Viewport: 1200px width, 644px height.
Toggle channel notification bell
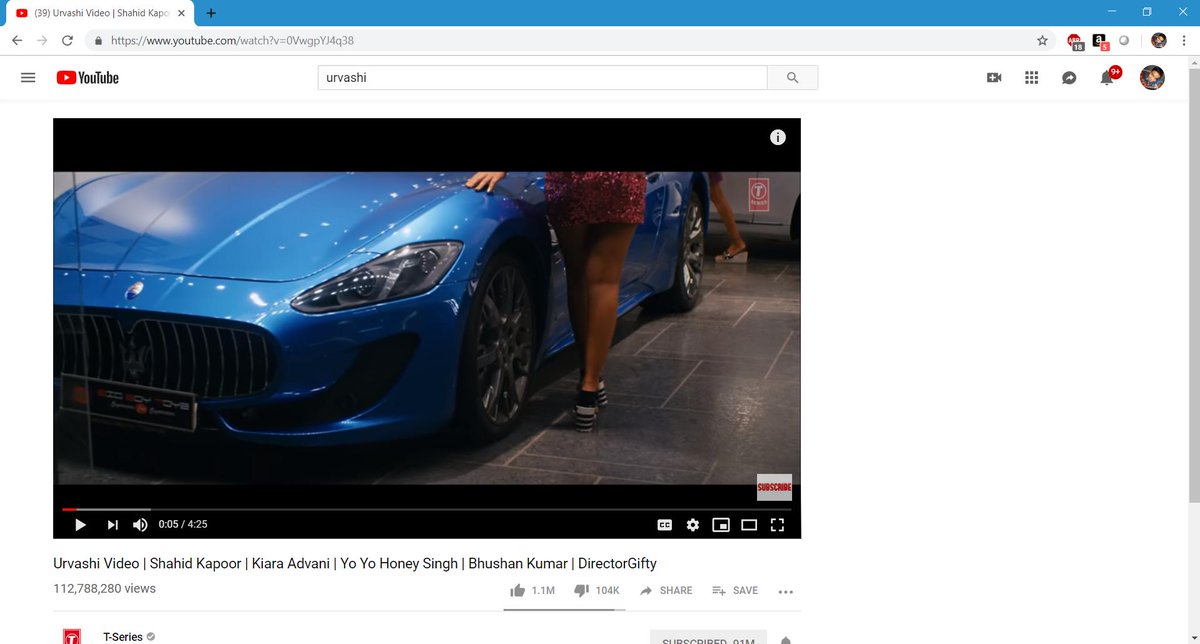coord(786,639)
